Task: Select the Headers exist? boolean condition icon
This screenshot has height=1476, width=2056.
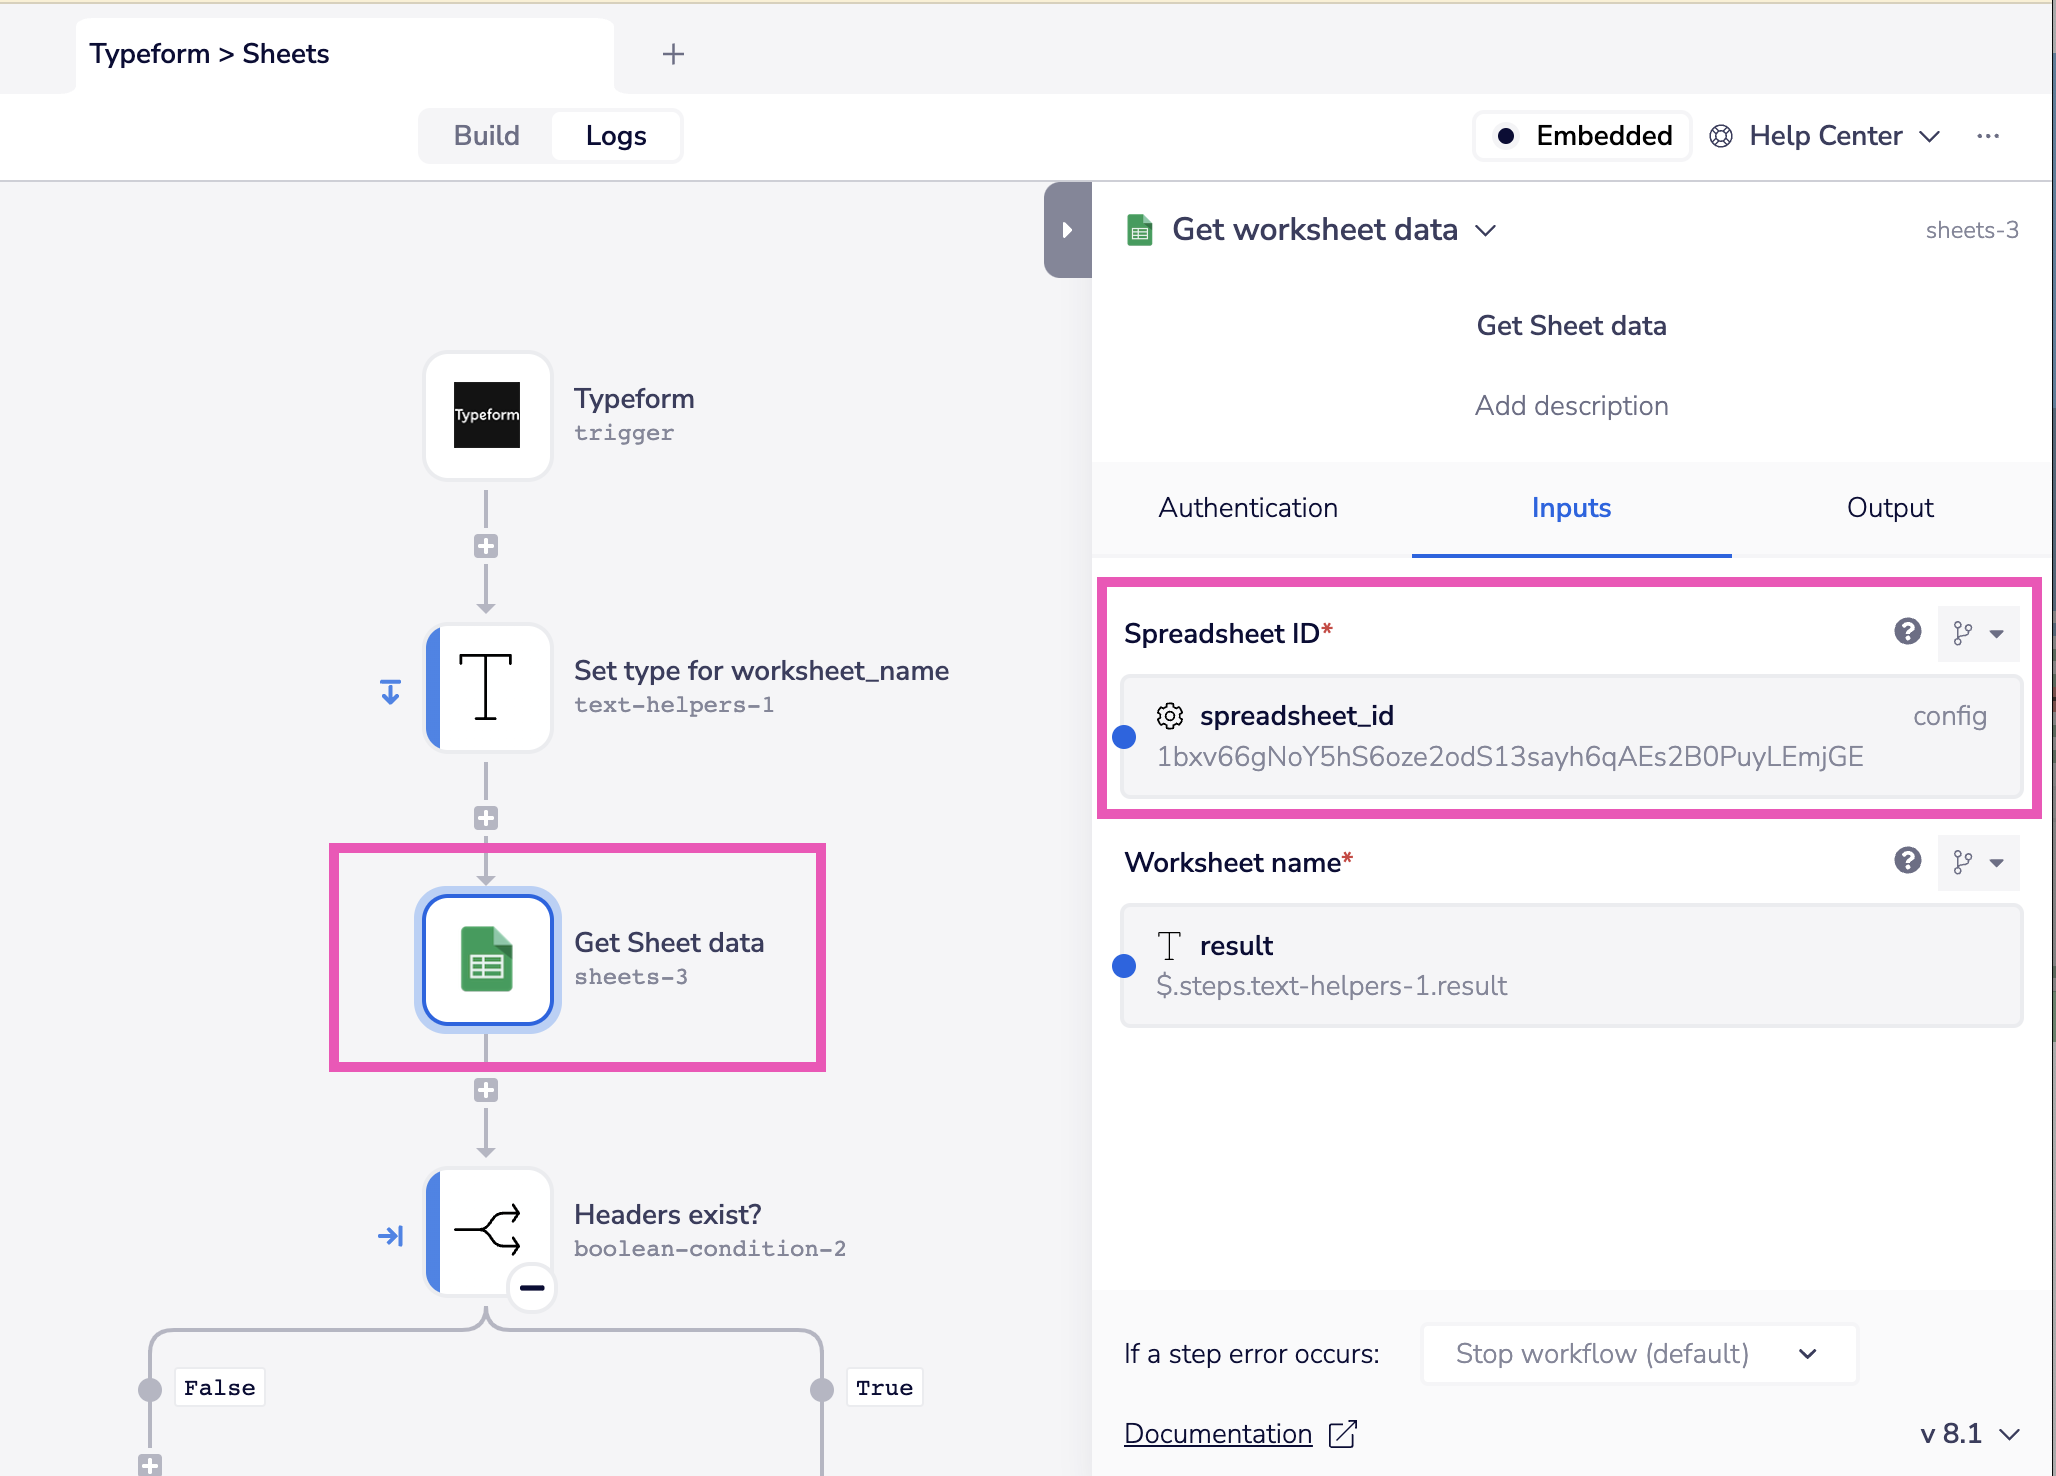Action: pos(487,1231)
